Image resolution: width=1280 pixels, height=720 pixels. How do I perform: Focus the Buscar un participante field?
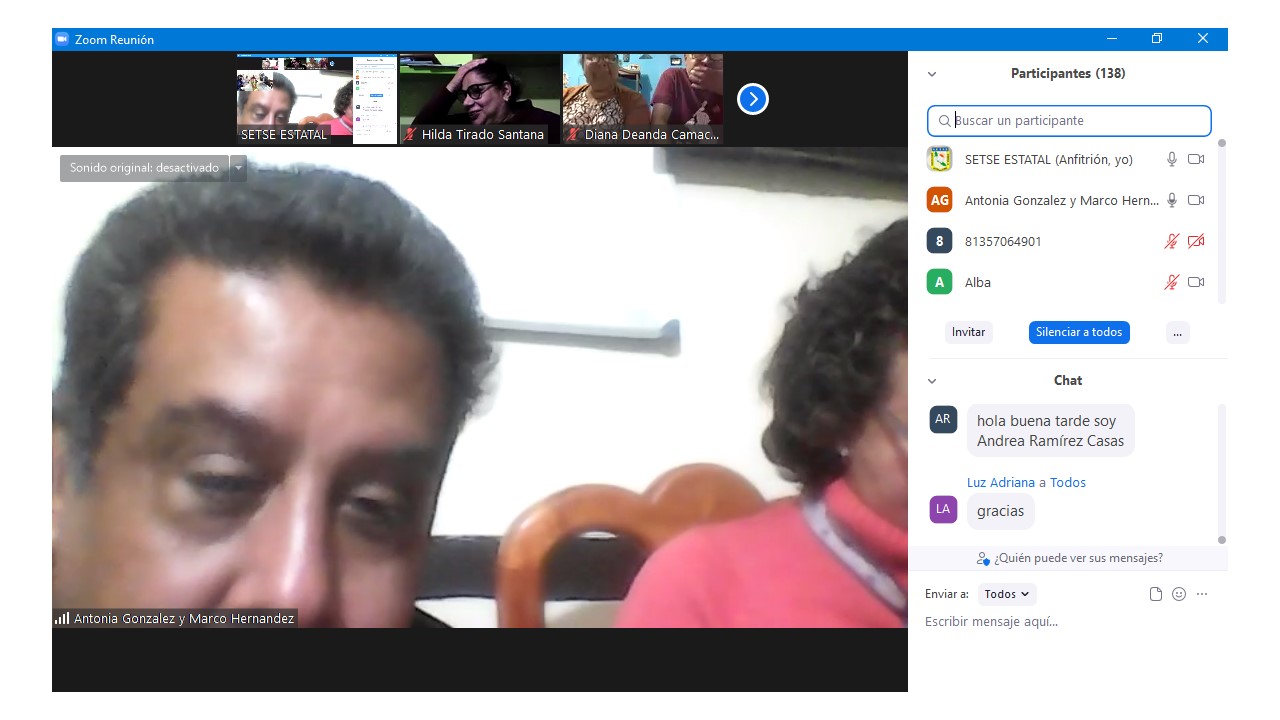(1069, 121)
